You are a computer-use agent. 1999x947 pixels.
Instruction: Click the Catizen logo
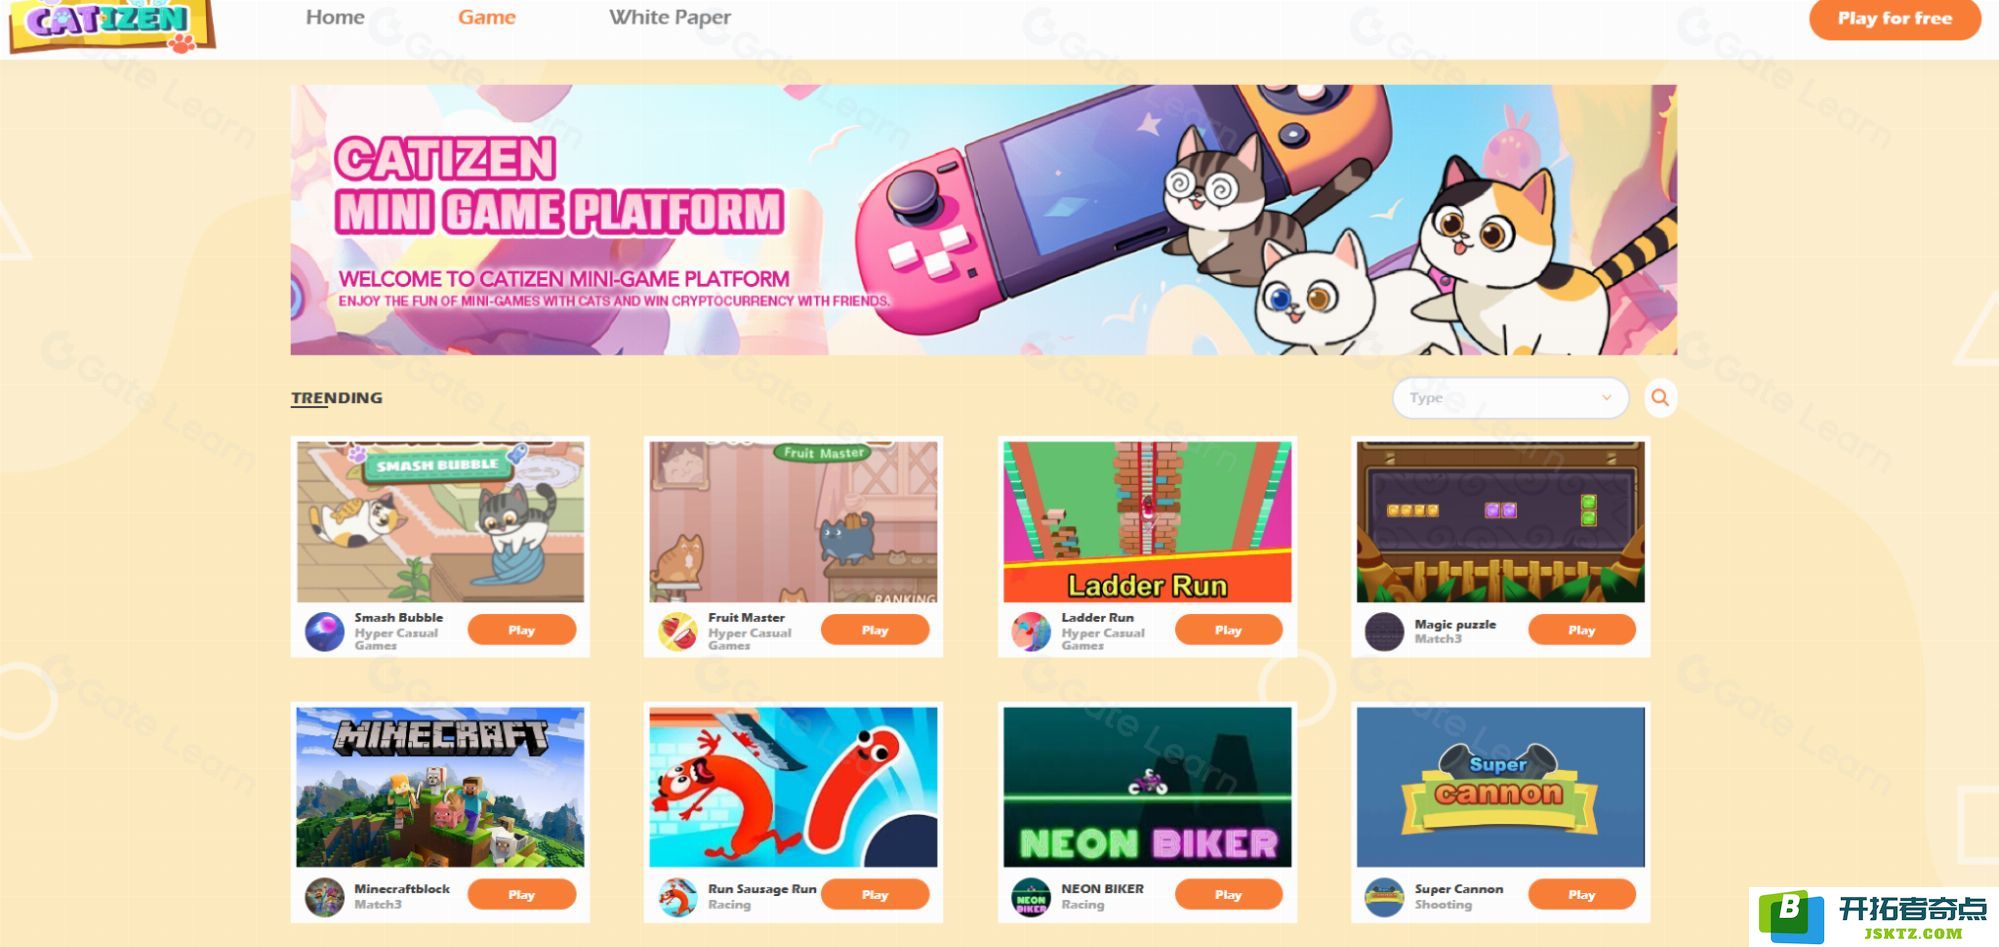[x=111, y=25]
